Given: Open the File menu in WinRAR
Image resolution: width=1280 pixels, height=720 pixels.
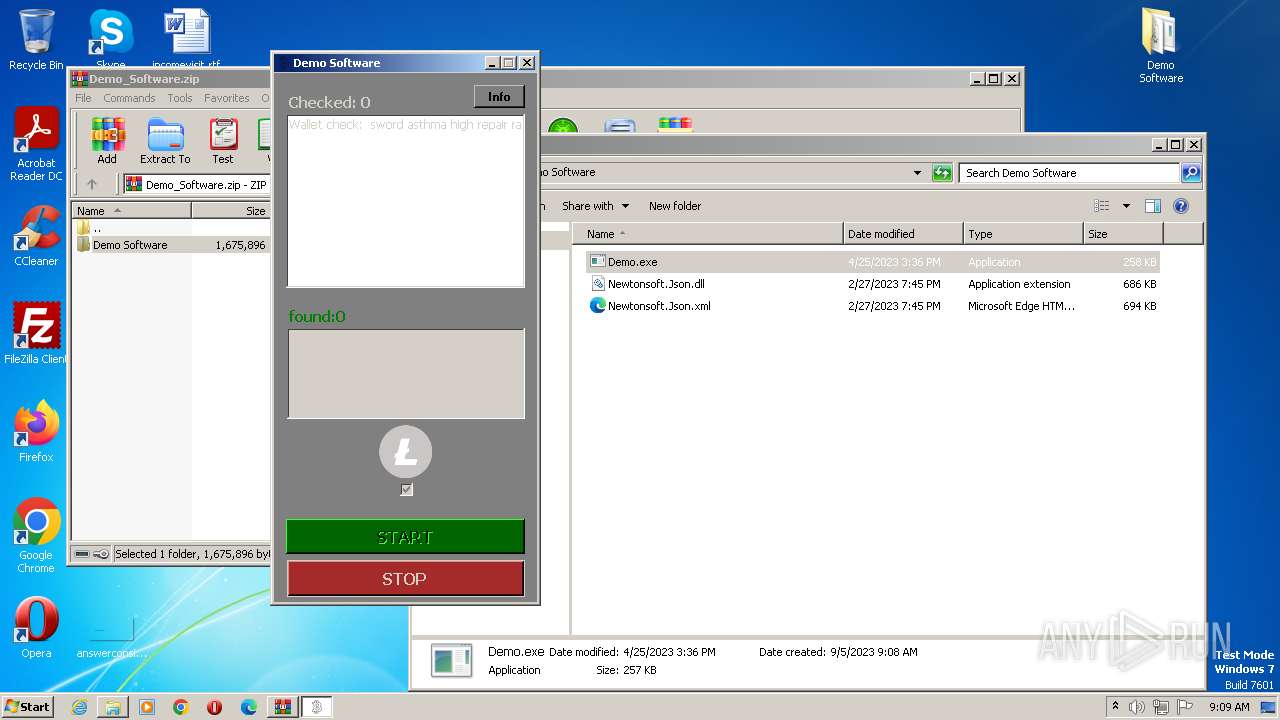Looking at the screenshot, I should pos(83,98).
